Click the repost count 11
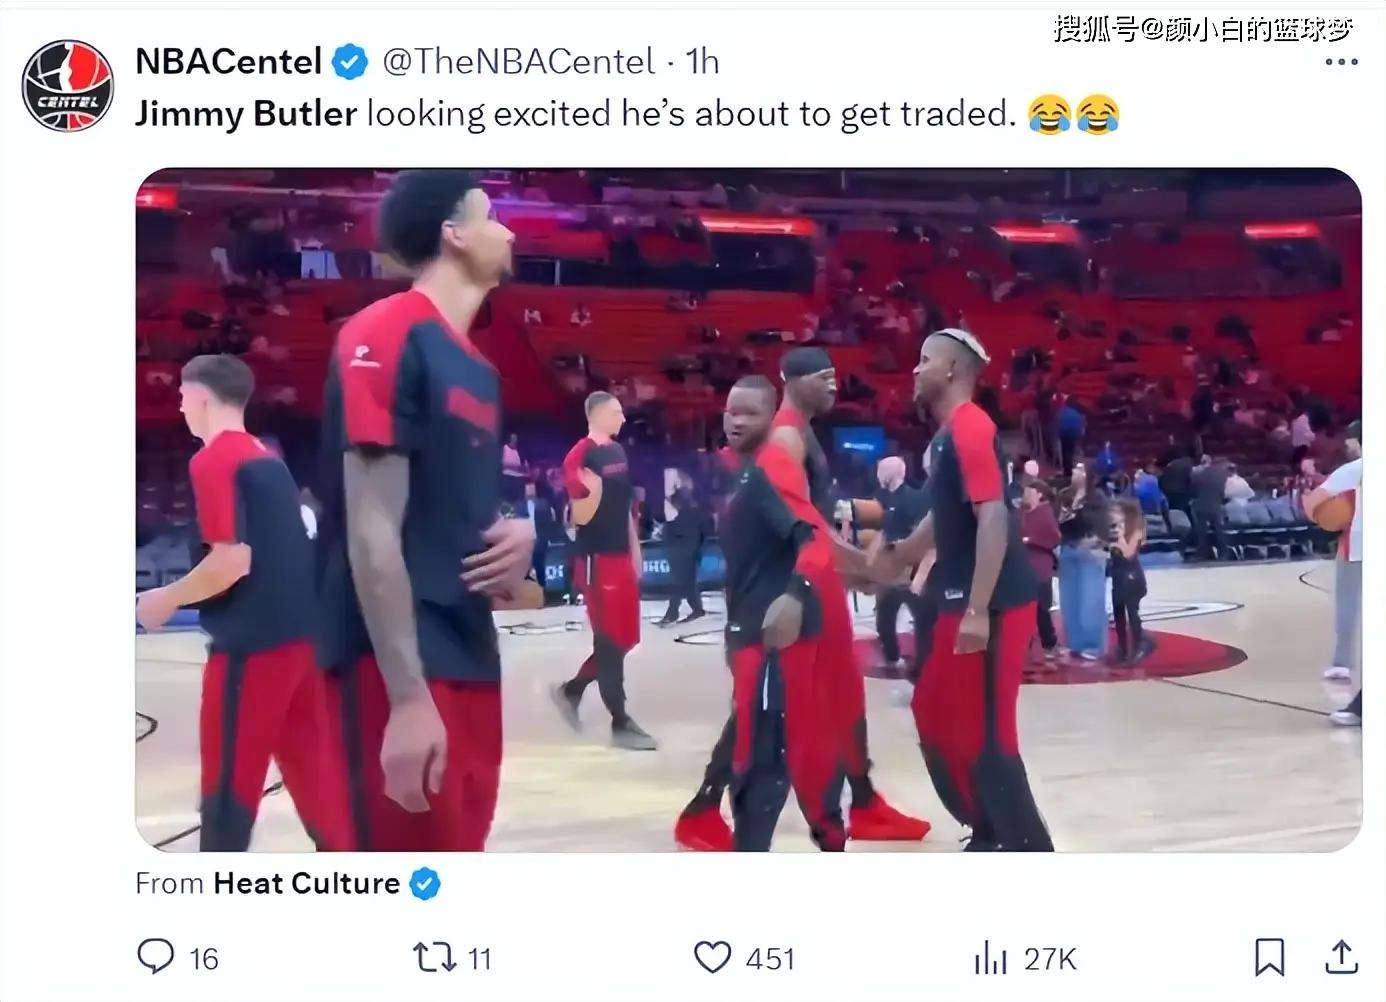Image resolution: width=1386 pixels, height=1002 pixels. [x=480, y=959]
